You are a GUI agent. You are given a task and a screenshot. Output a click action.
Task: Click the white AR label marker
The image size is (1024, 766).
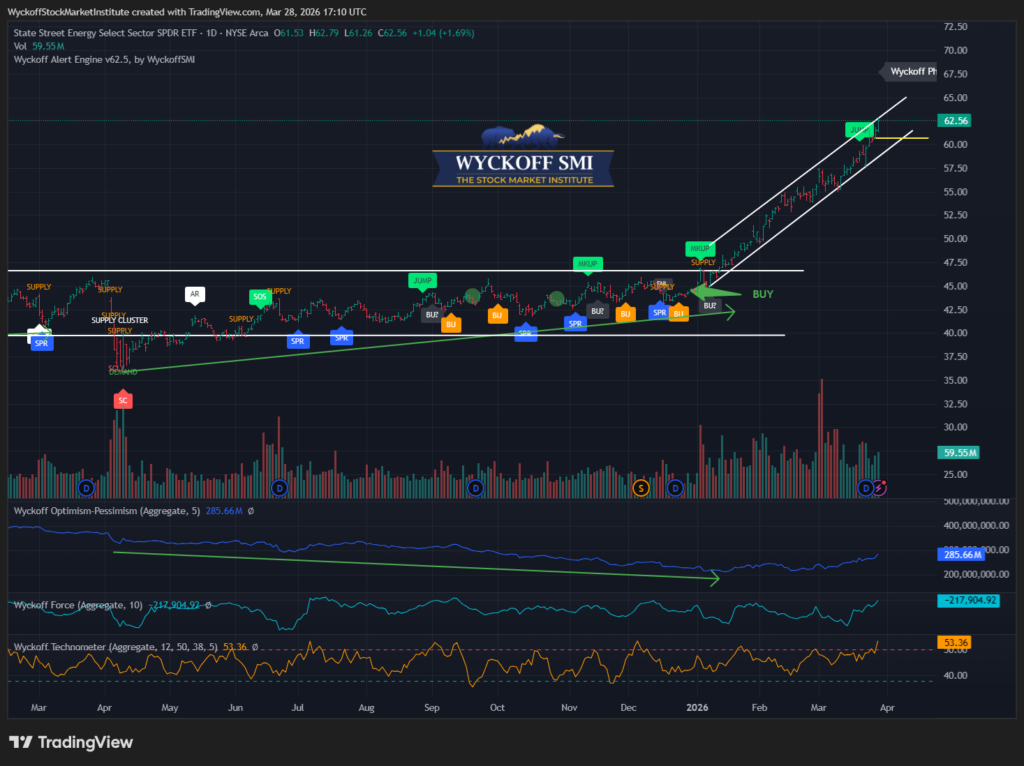point(195,295)
